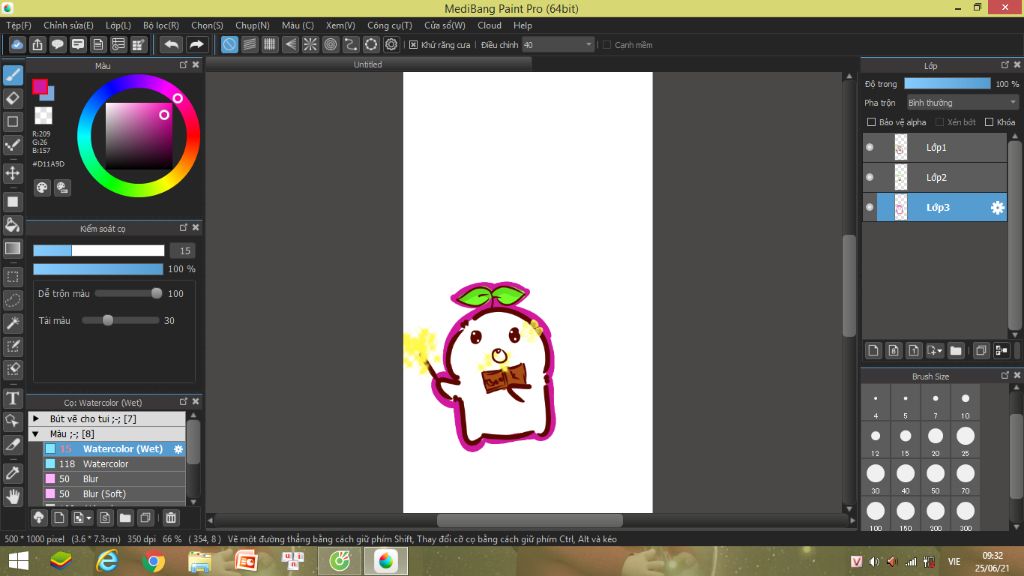Expand the Bút vẽ cho tui brush group
The image size is (1024, 576).
(36, 419)
